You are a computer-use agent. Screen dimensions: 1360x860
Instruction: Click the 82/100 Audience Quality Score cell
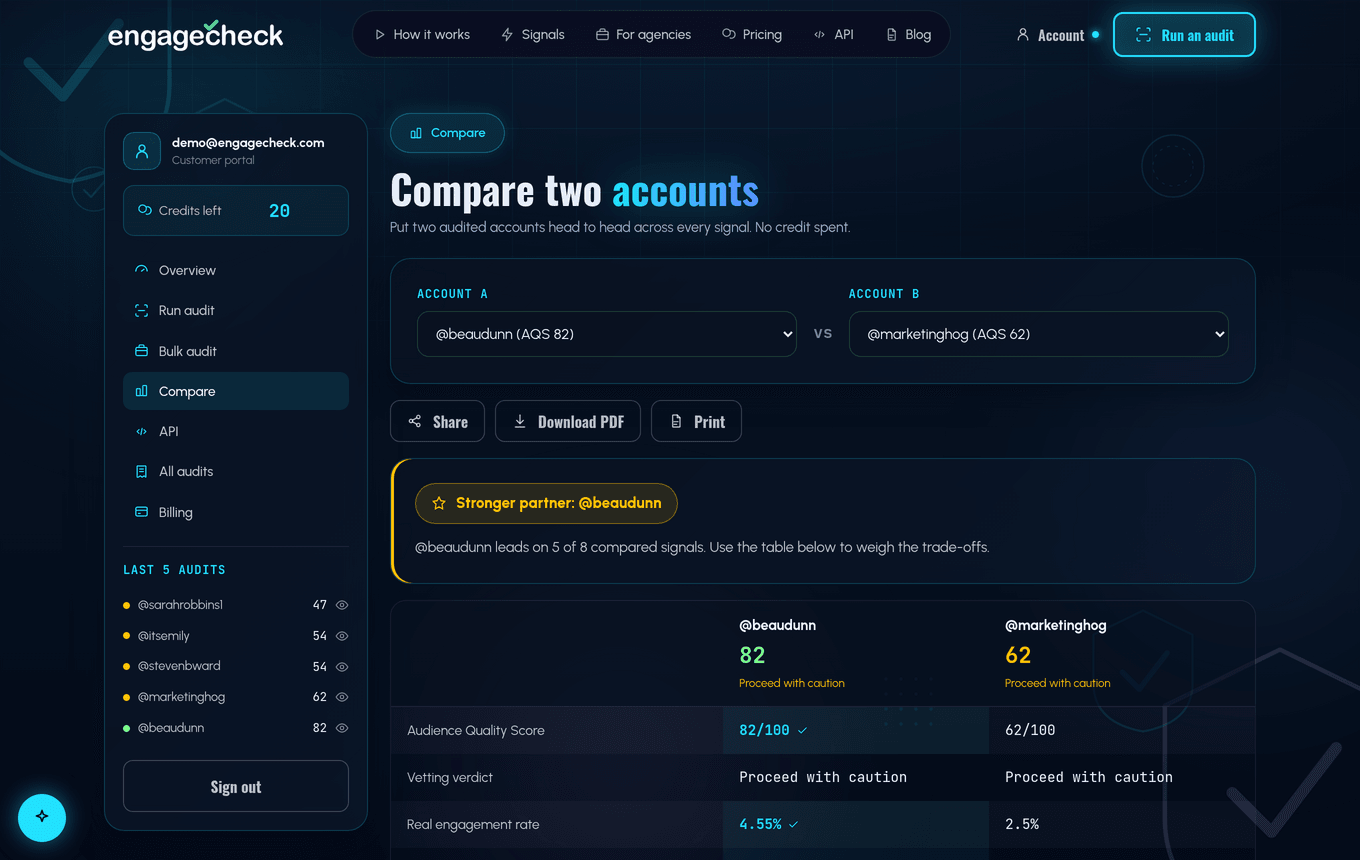click(x=856, y=730)
